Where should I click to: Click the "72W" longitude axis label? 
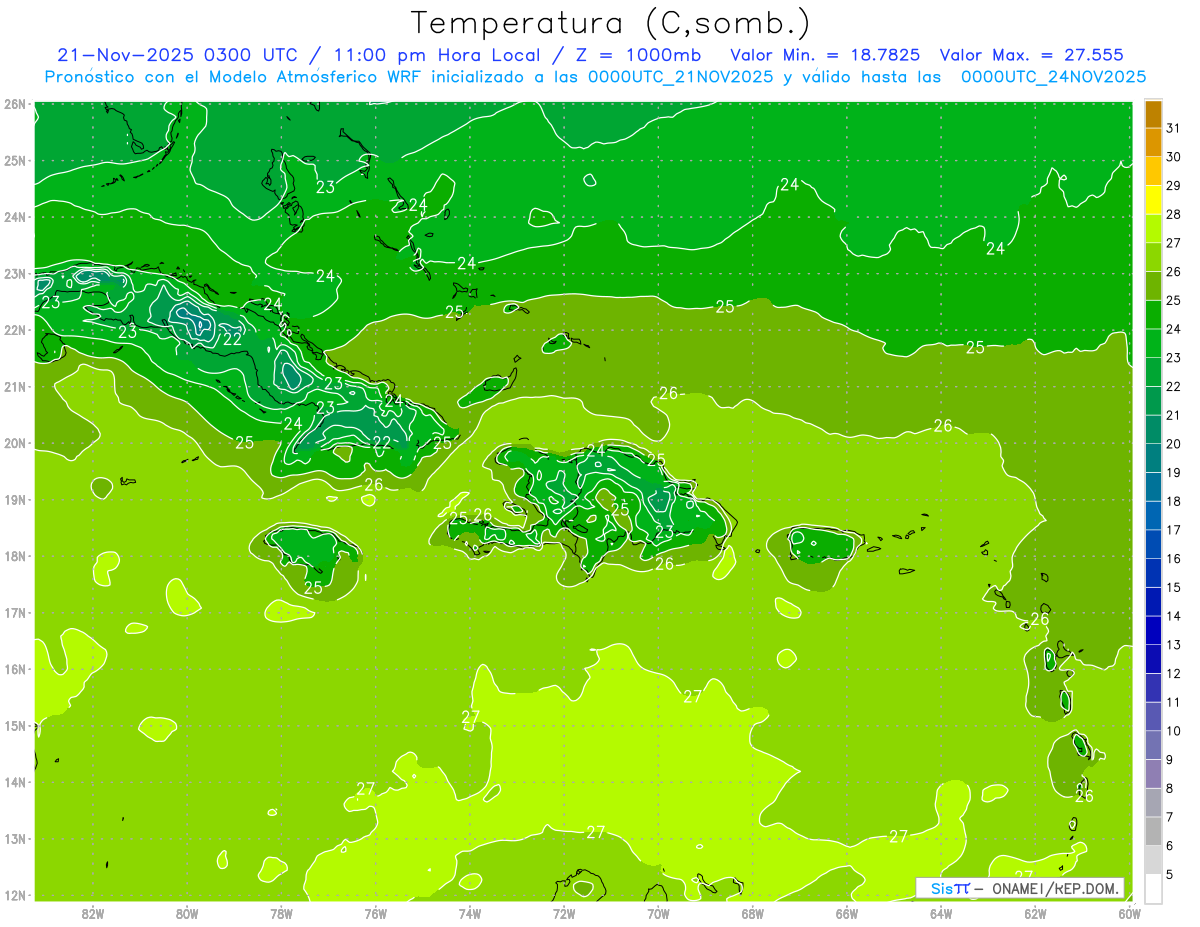point(564,913)
